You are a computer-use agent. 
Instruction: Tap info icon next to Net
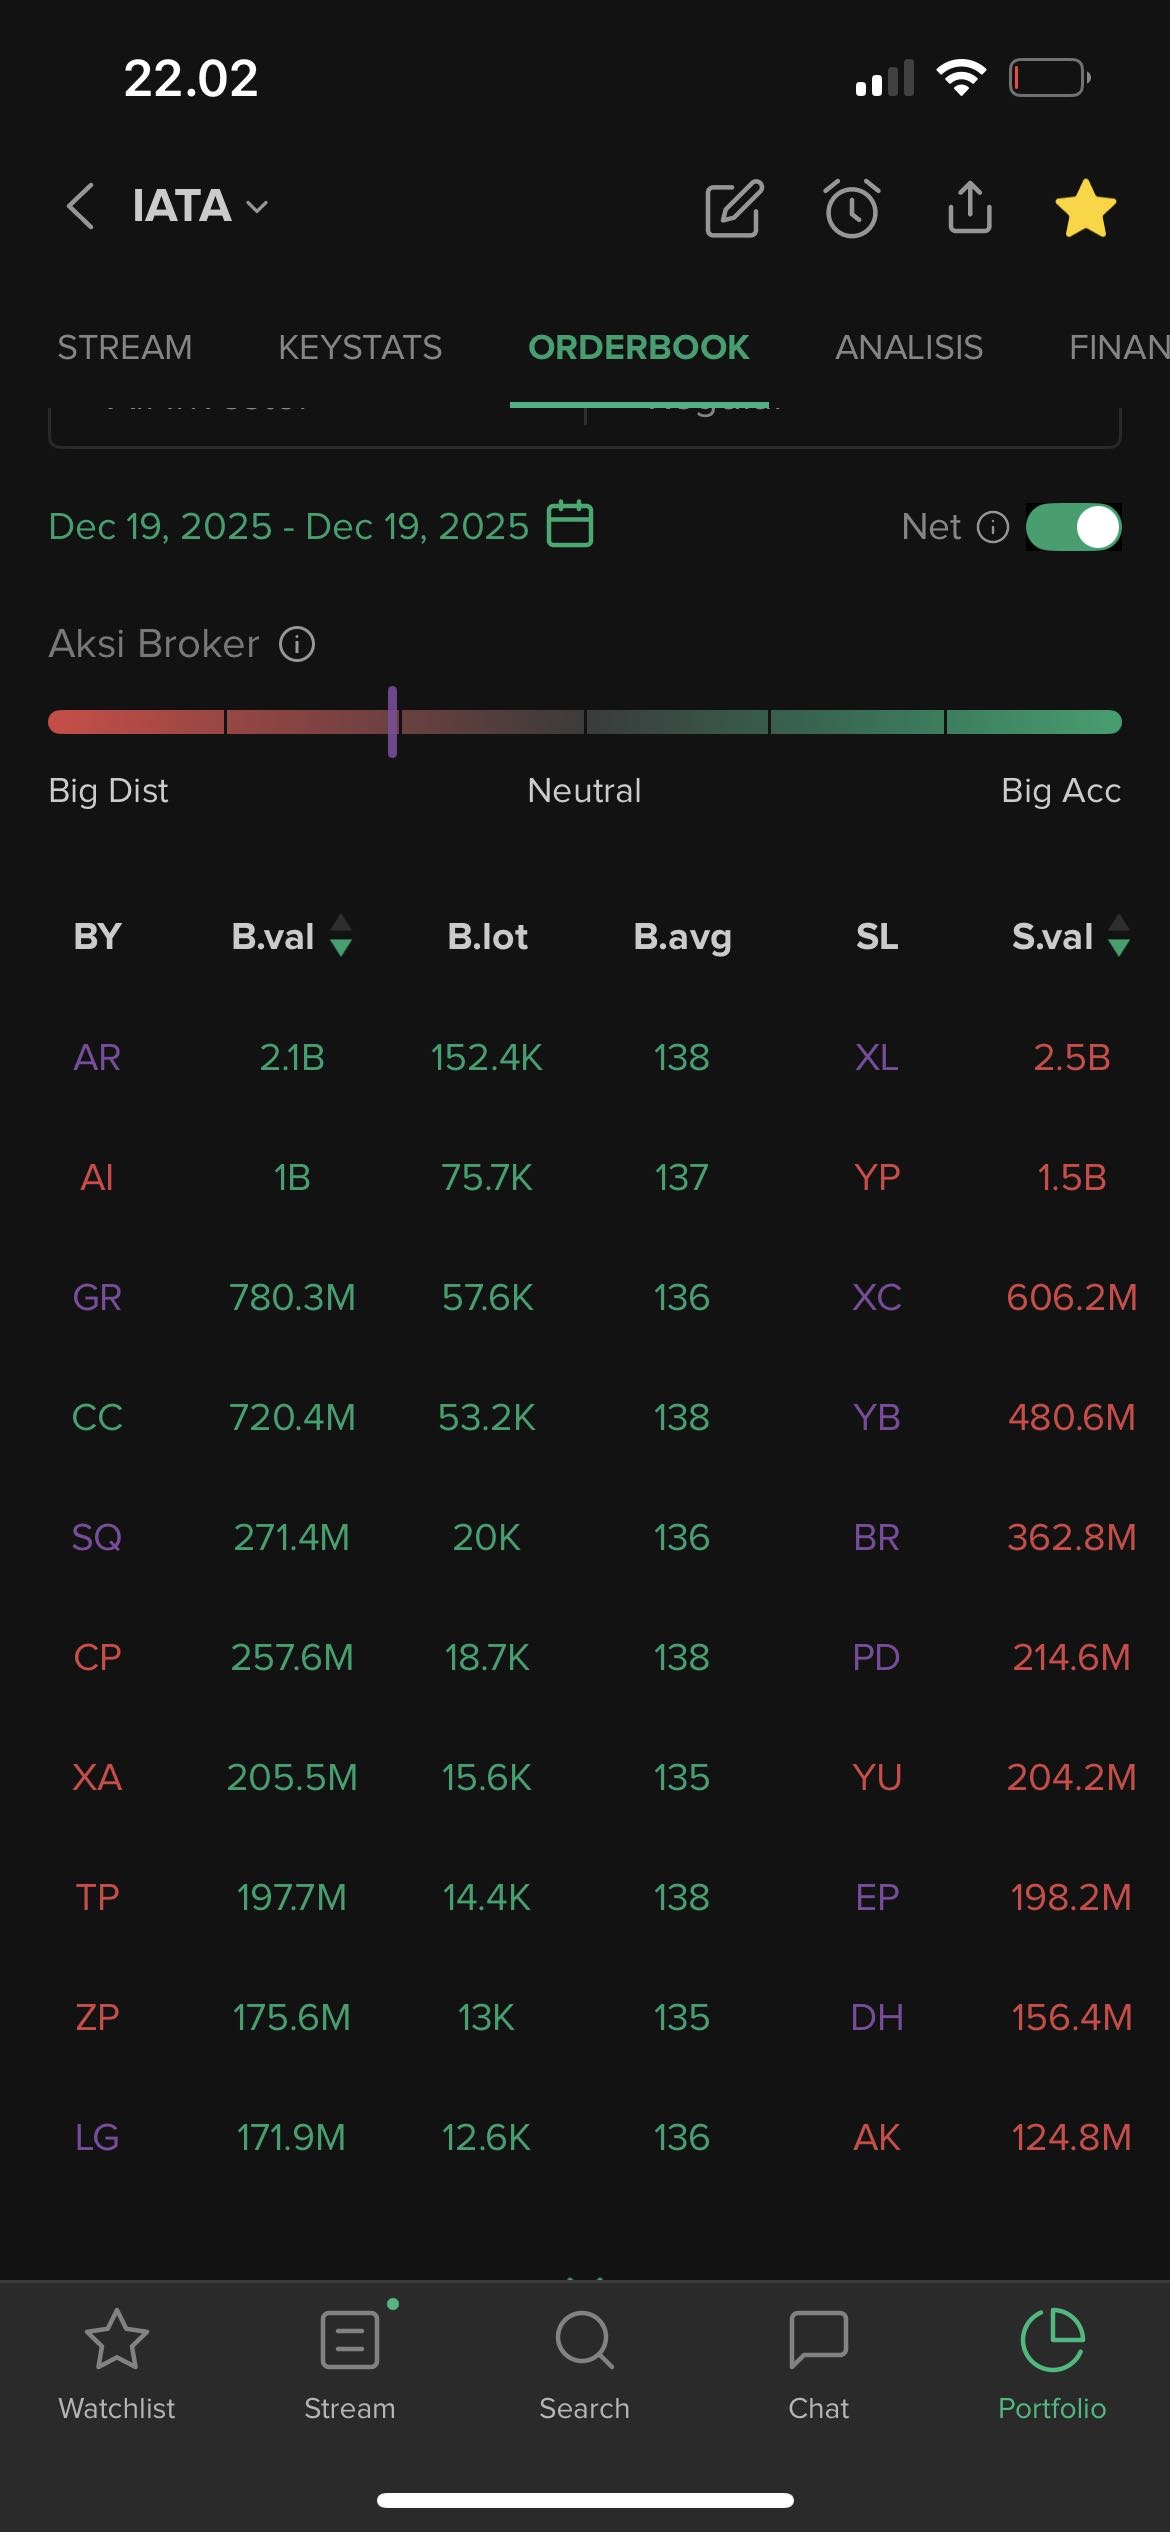point(992,527)
